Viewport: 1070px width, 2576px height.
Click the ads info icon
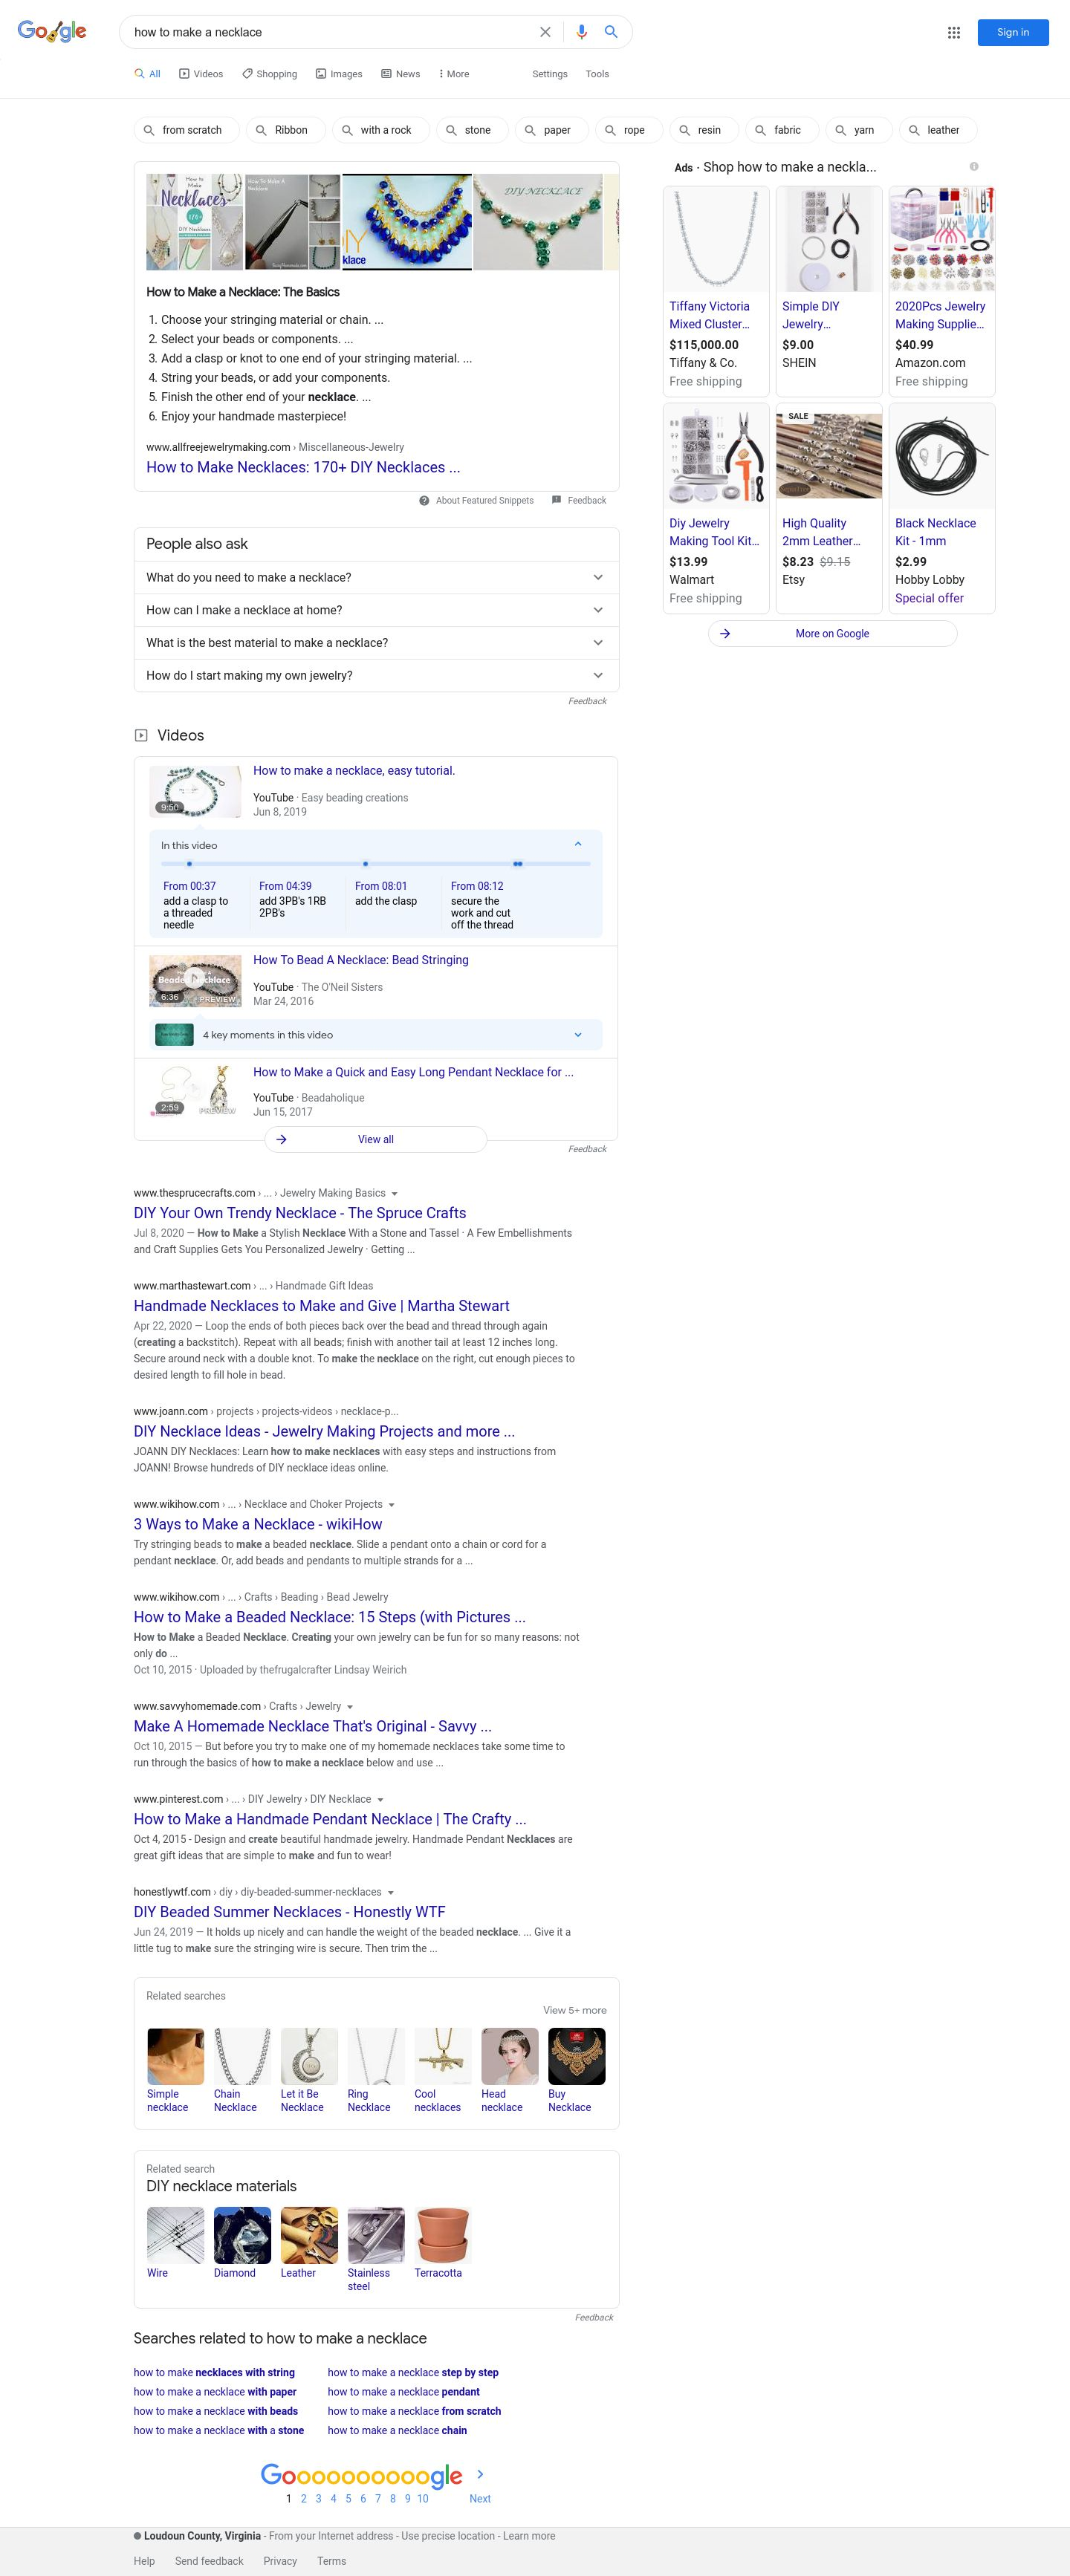[x=974, y=166]
